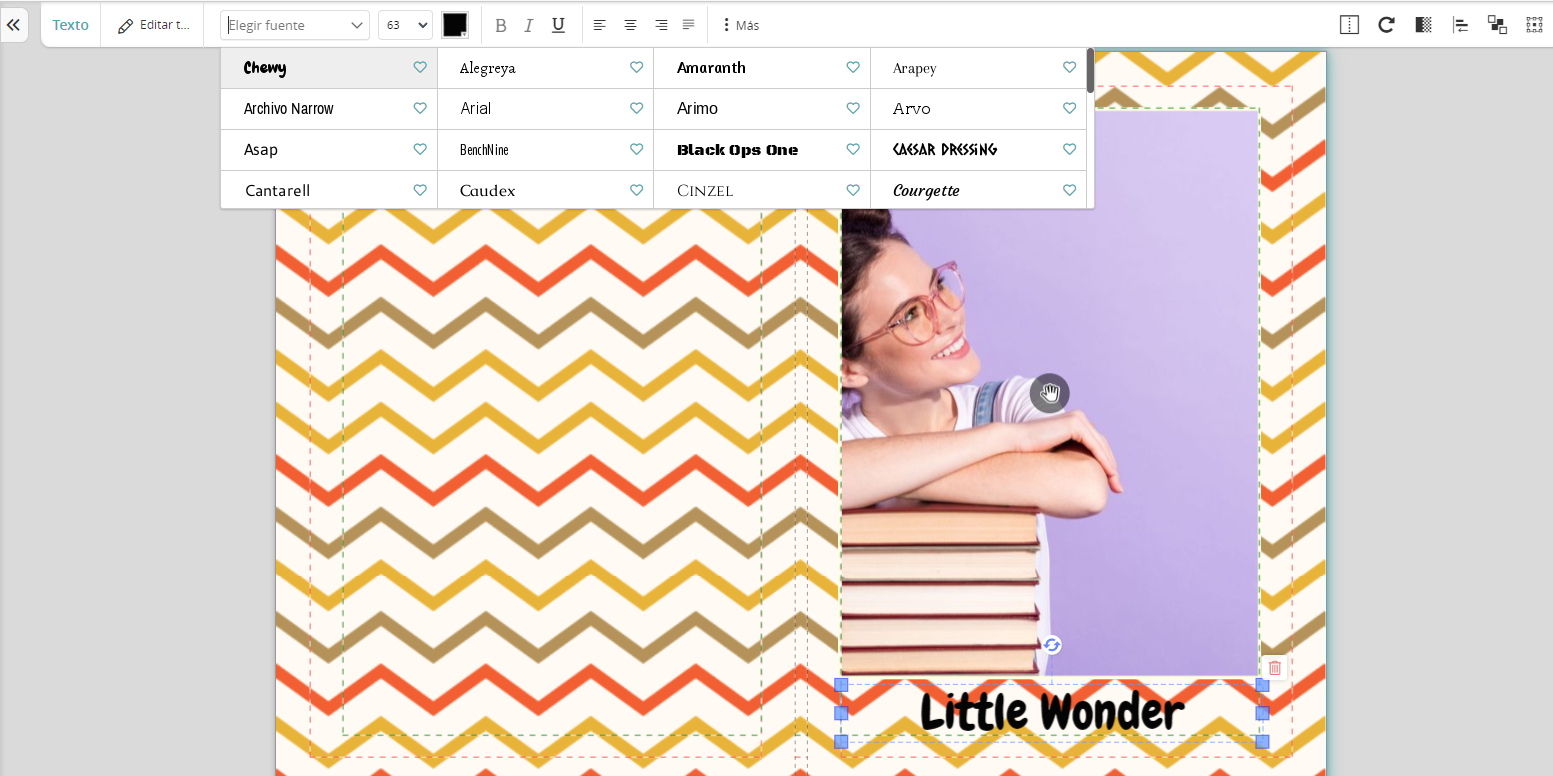Image resolution: width=1553 pixels, height=776 pixels.
Task: Click the hand pan icon on the photo
Action: (1049, 393)
